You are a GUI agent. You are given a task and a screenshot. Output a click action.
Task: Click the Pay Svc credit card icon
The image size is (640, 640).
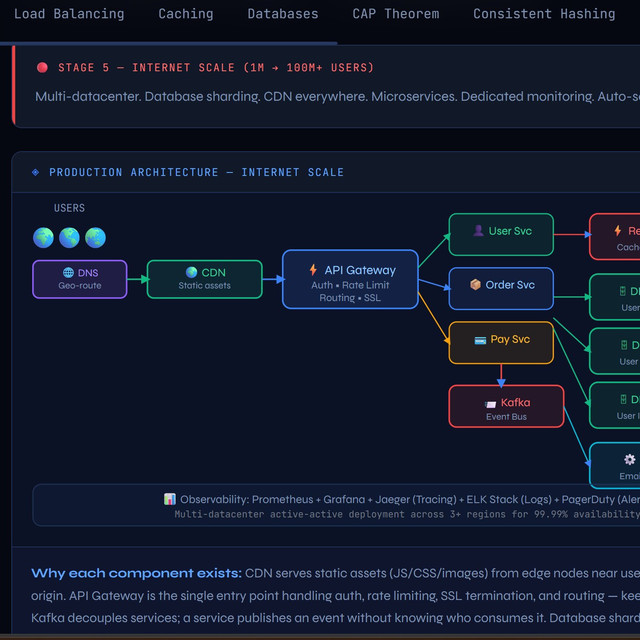tap(480, 340)
